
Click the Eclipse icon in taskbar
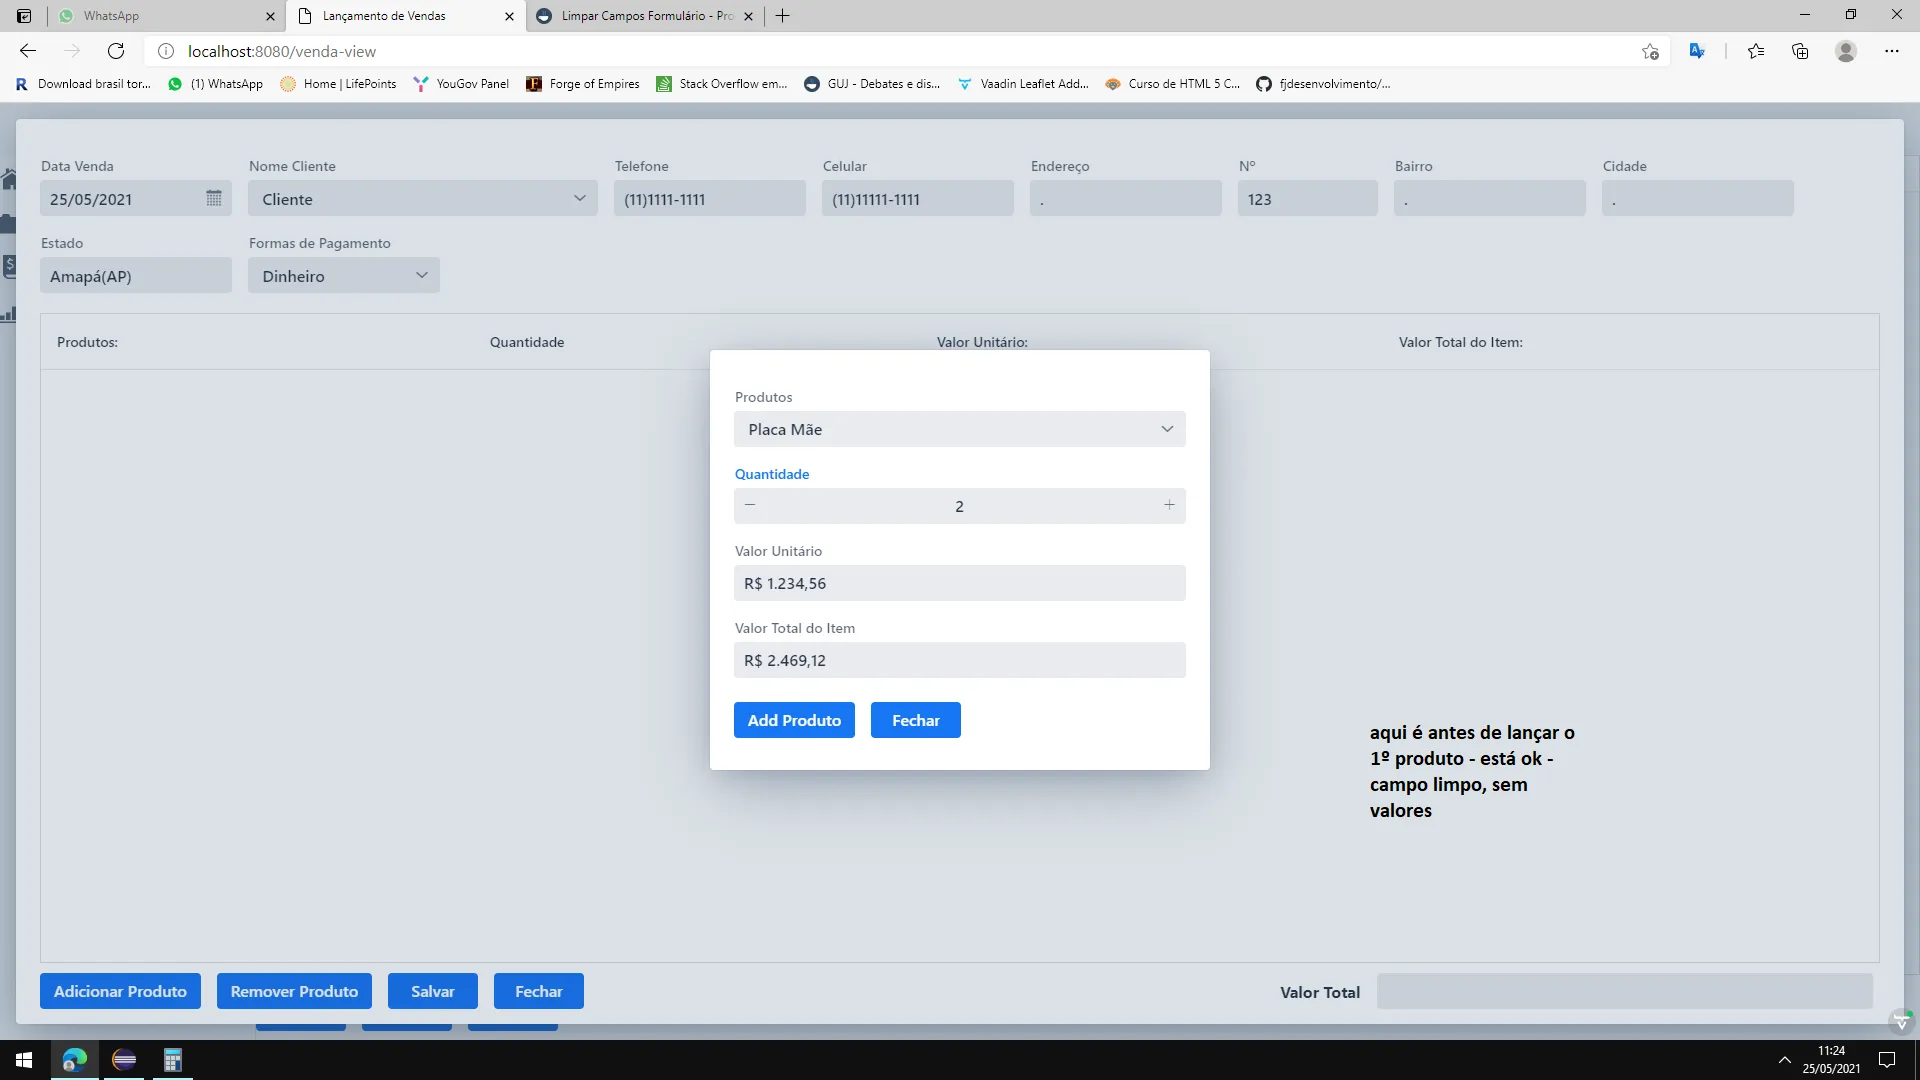click(124, 1060)
